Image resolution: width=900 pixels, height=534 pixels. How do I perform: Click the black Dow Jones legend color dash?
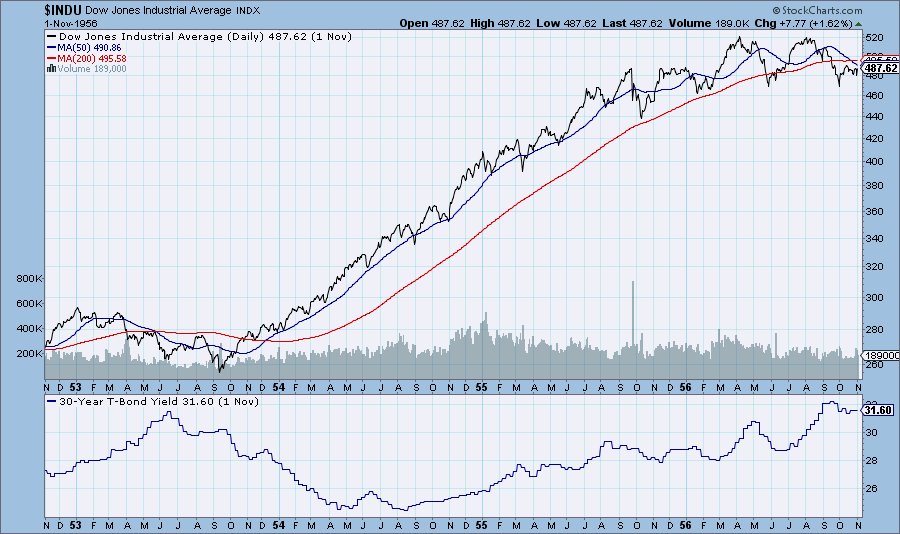tap(51, 36)
